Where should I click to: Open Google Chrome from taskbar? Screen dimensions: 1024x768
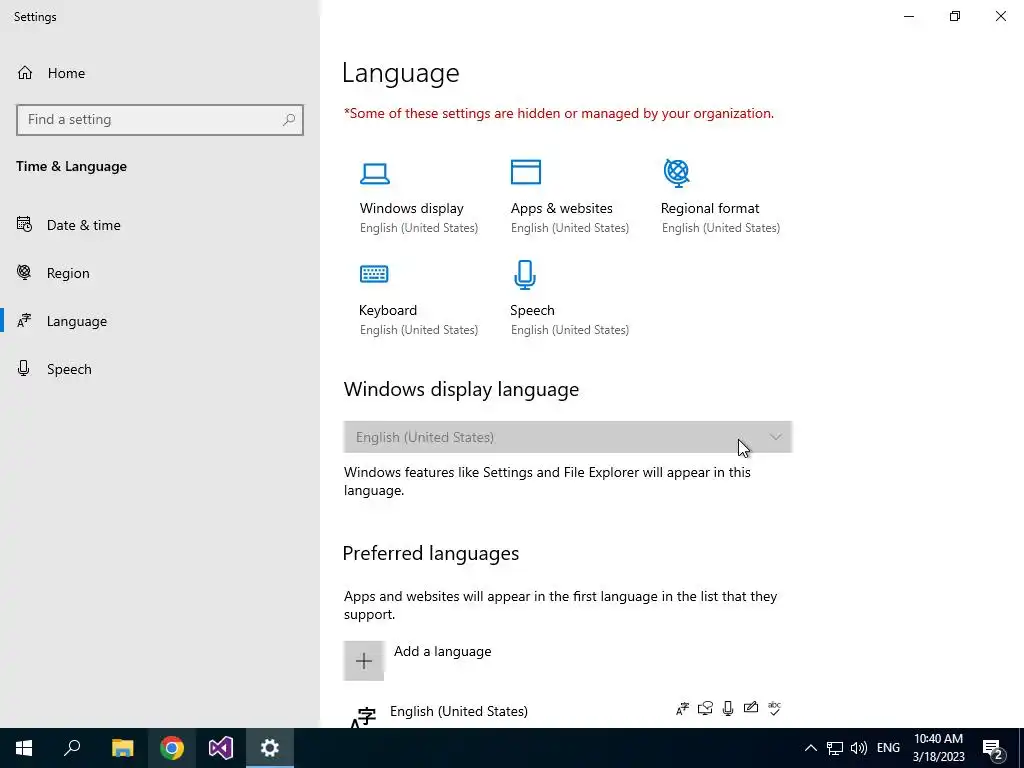point(172,748)
